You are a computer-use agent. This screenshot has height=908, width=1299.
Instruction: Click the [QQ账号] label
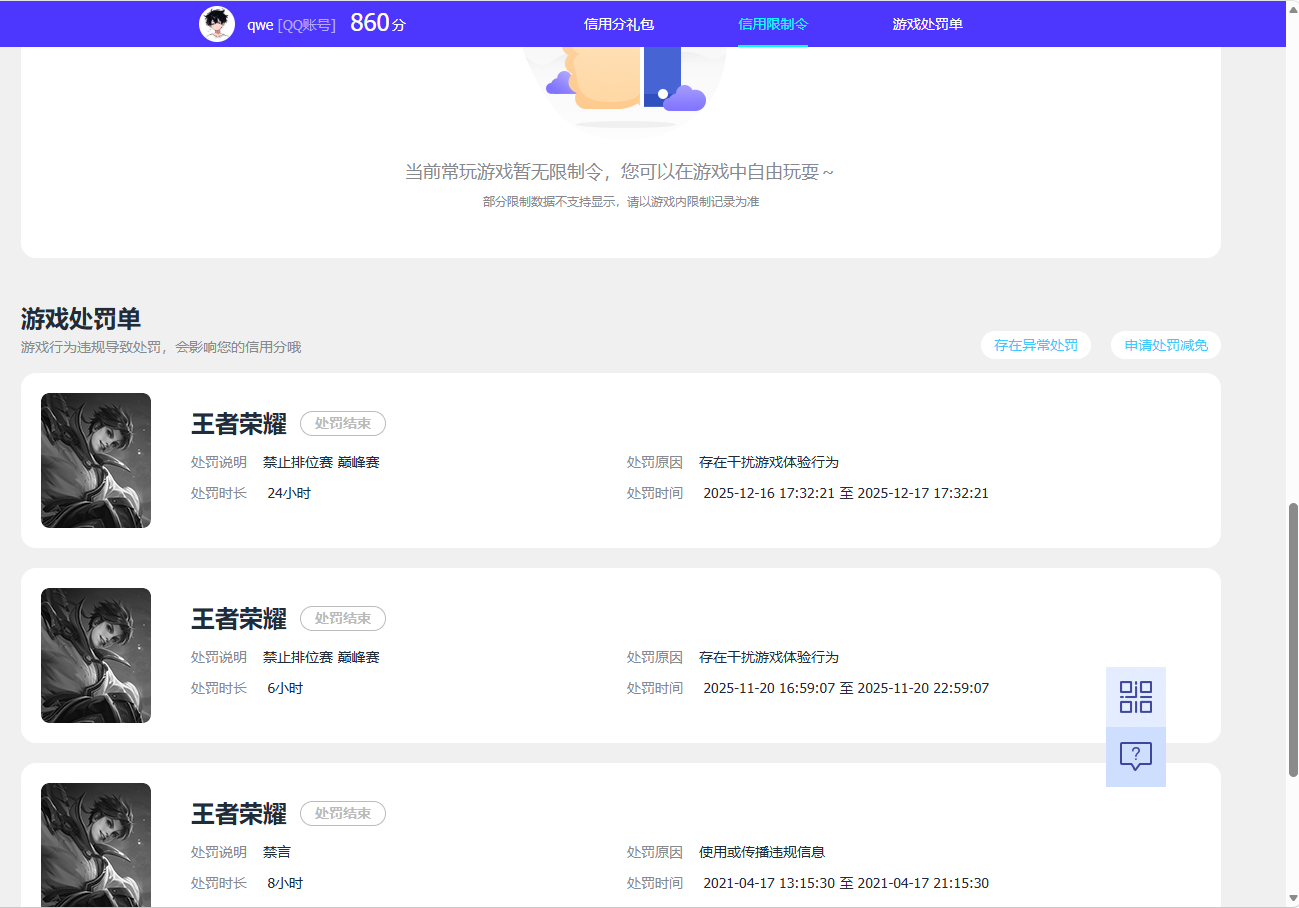tap(307, 24)
